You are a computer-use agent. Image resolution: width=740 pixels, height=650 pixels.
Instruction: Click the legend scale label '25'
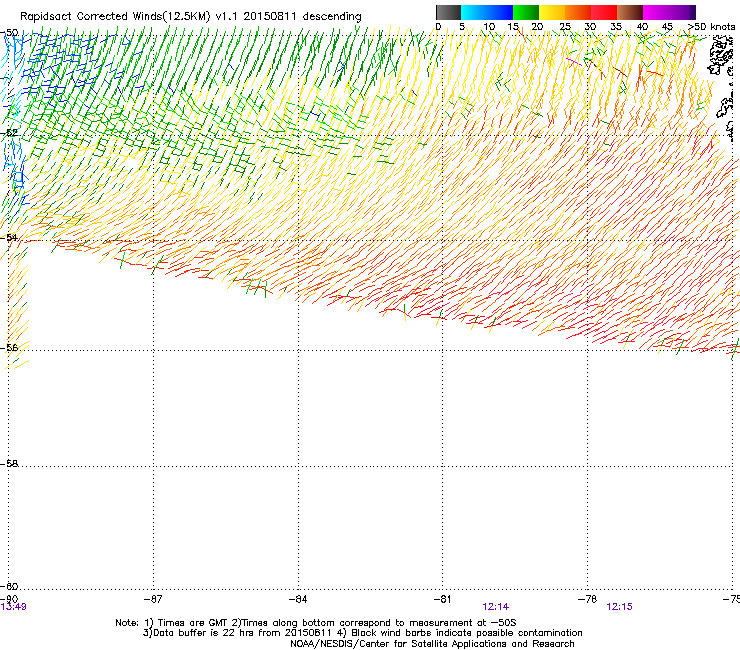[x=565, y=26]
